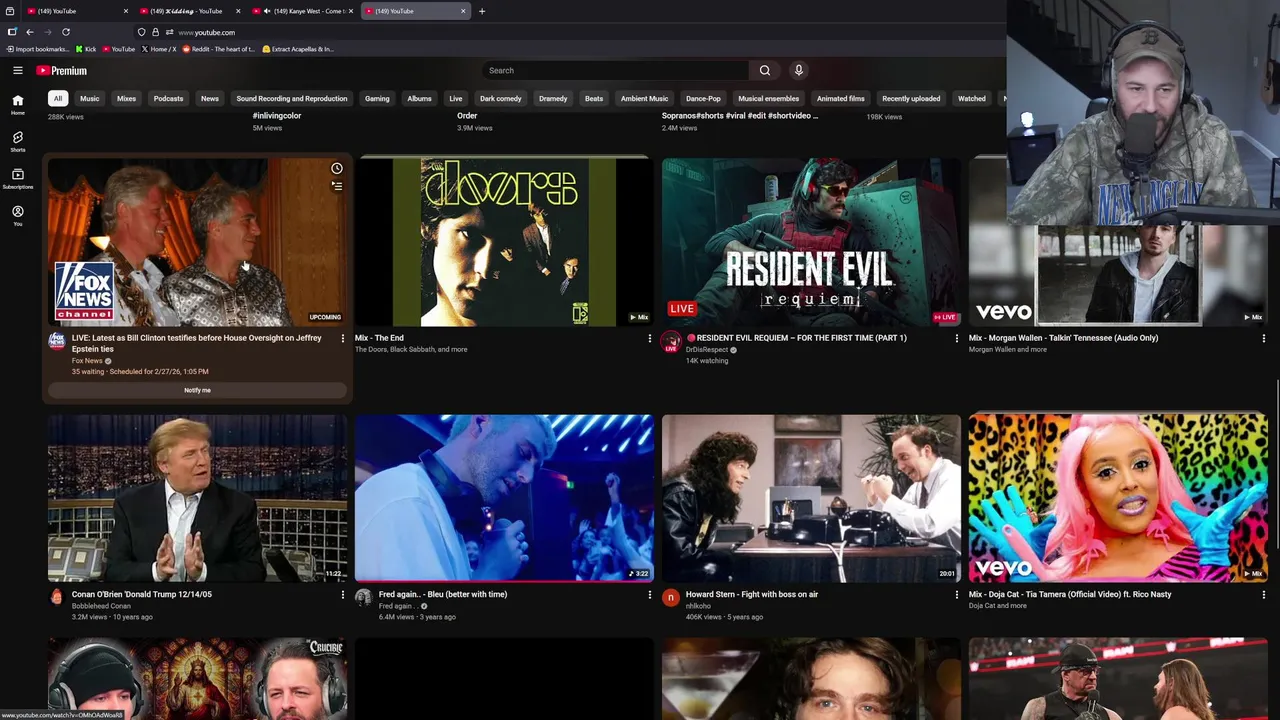Open Fox News channel avatar
1280x720 pixels.
click(57, 341)
